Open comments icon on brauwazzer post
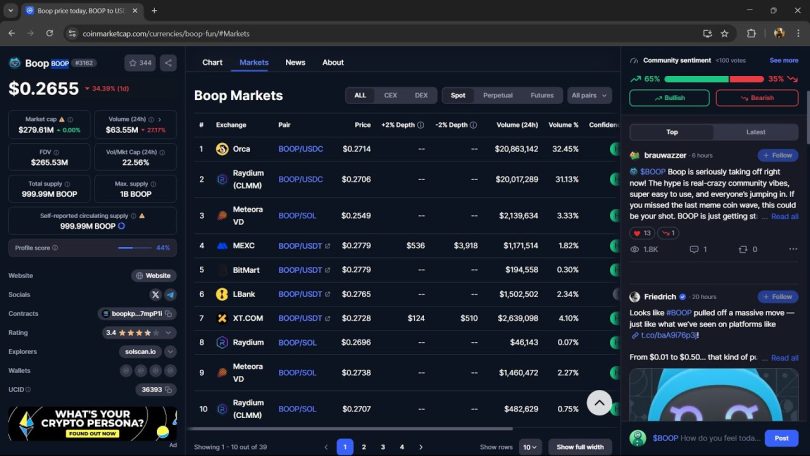810x456 pixels. click(694, 249)
